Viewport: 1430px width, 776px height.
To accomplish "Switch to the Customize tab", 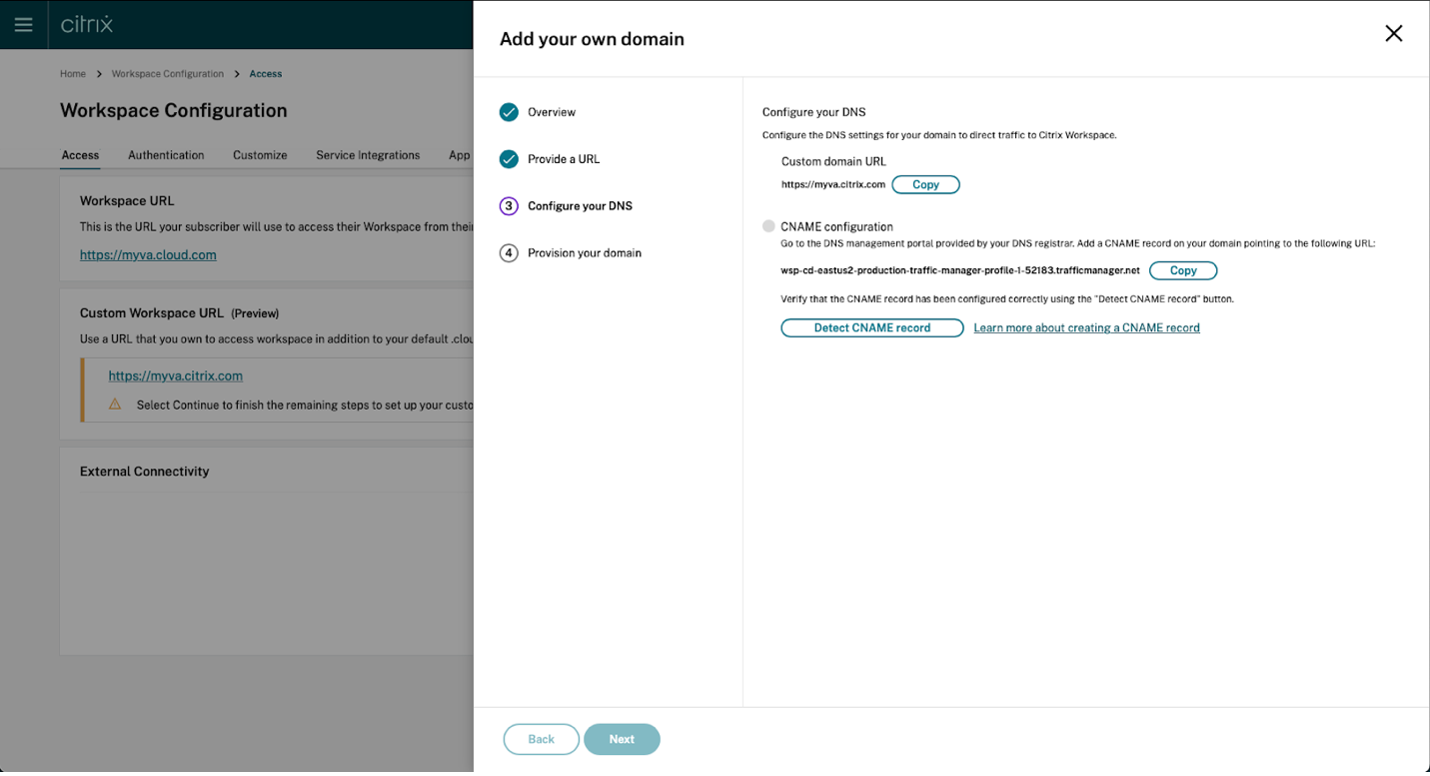I will point(260,155).
